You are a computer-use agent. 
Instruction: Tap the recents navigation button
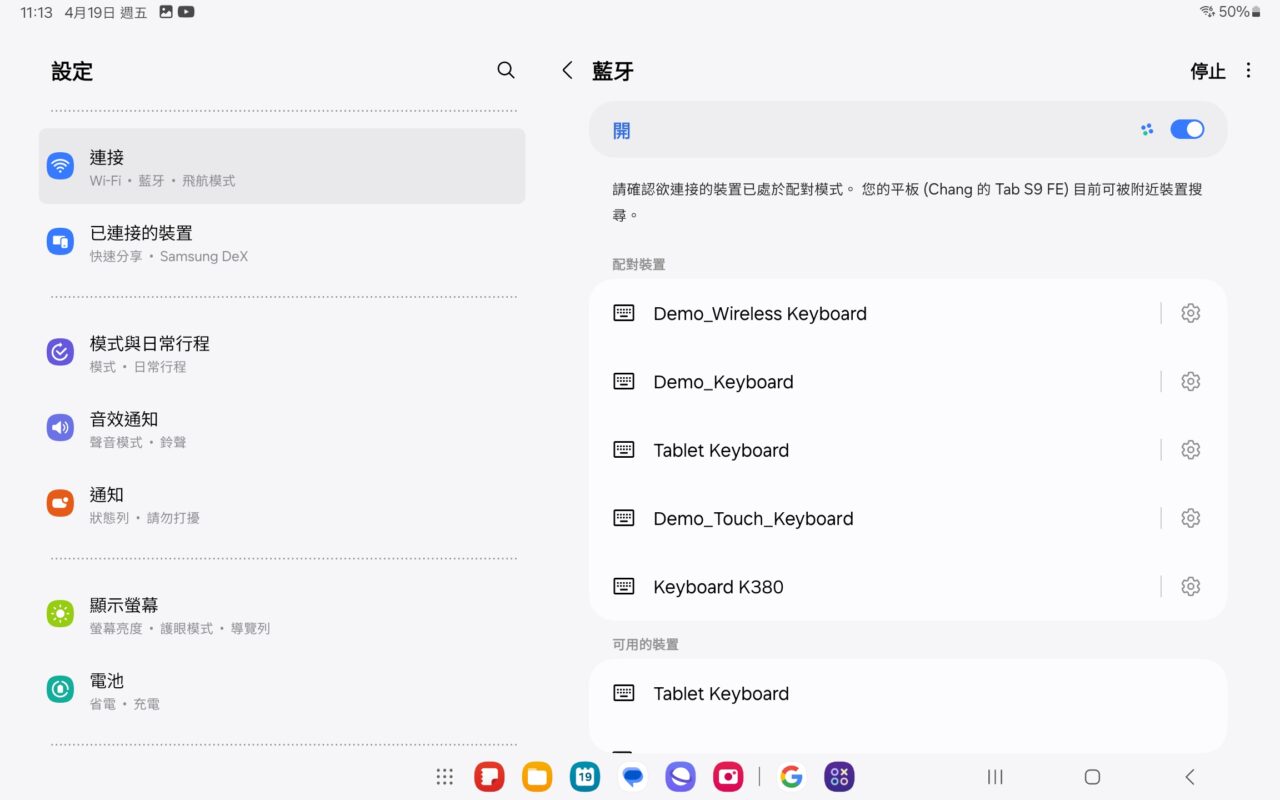click(995, 777)
